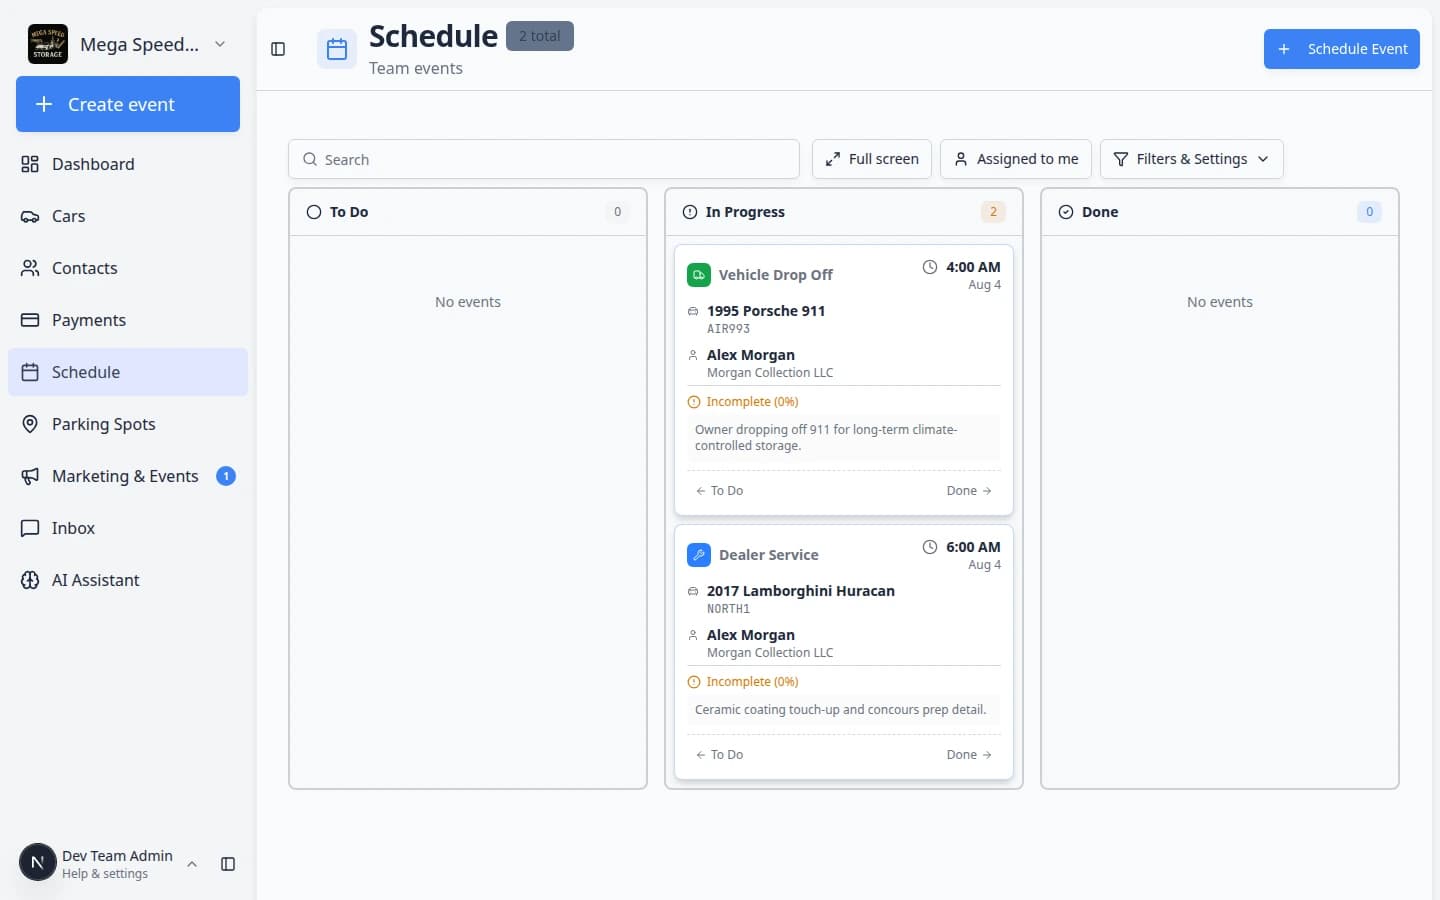
Task: Open the Dealer Service event title
Action: pos(769,555)
